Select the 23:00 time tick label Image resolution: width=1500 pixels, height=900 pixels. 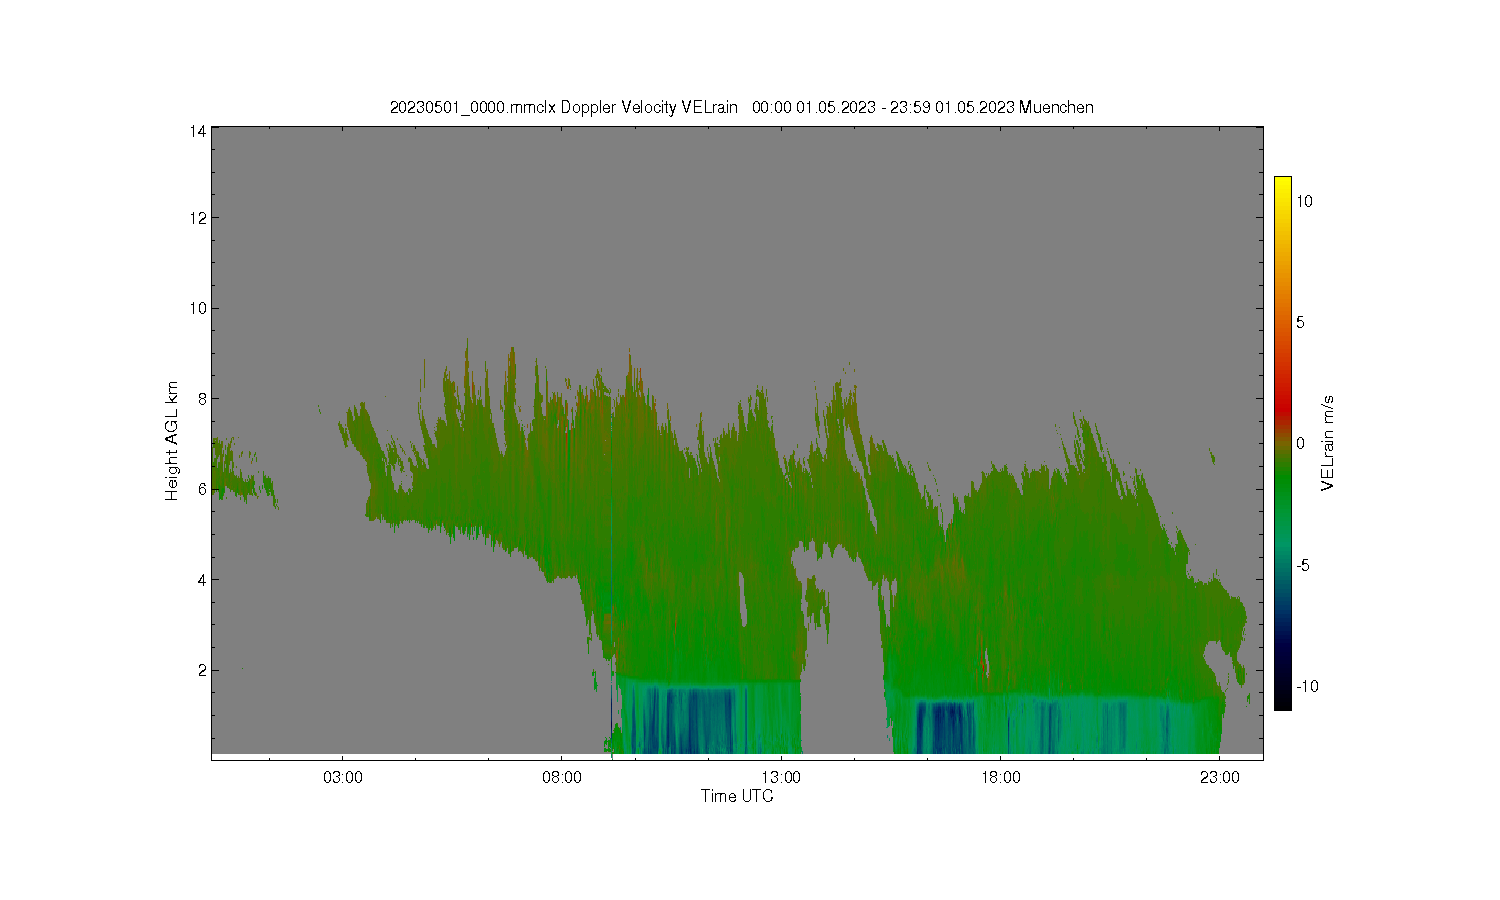(x=1219, y=777)
